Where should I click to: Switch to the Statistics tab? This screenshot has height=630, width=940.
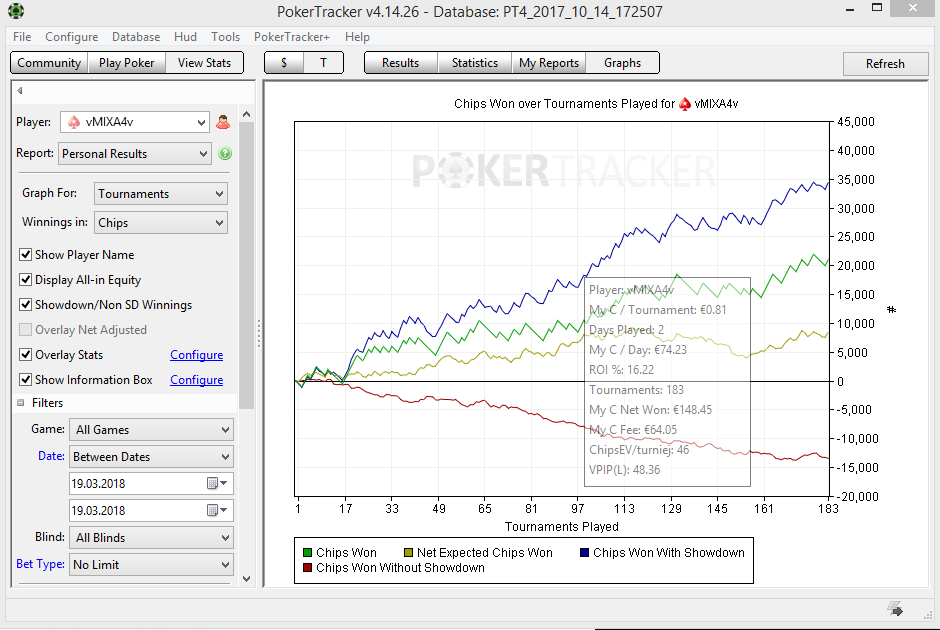pyautogui.click(x=475, y=63)
